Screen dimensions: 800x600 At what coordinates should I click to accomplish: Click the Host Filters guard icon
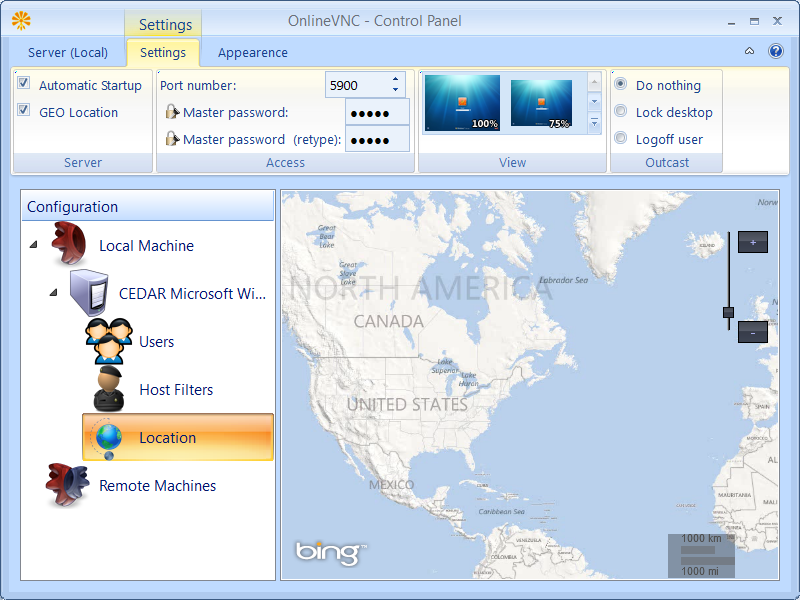tap(109, 389)
